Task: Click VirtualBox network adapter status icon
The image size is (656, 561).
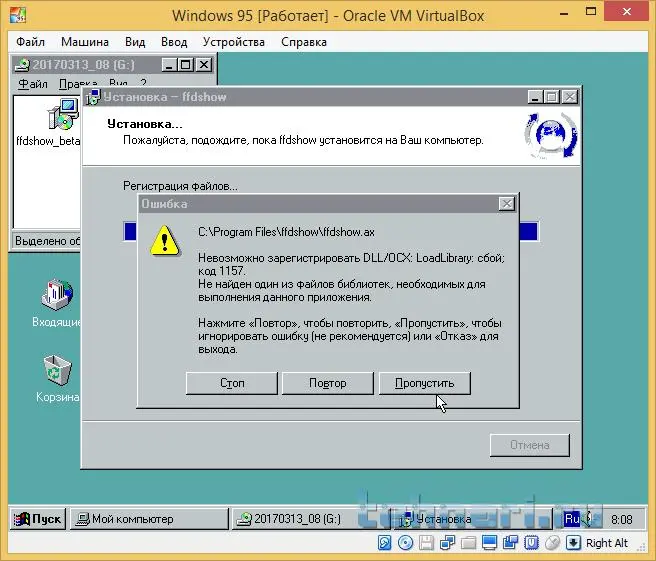Action: coord(447,543)
